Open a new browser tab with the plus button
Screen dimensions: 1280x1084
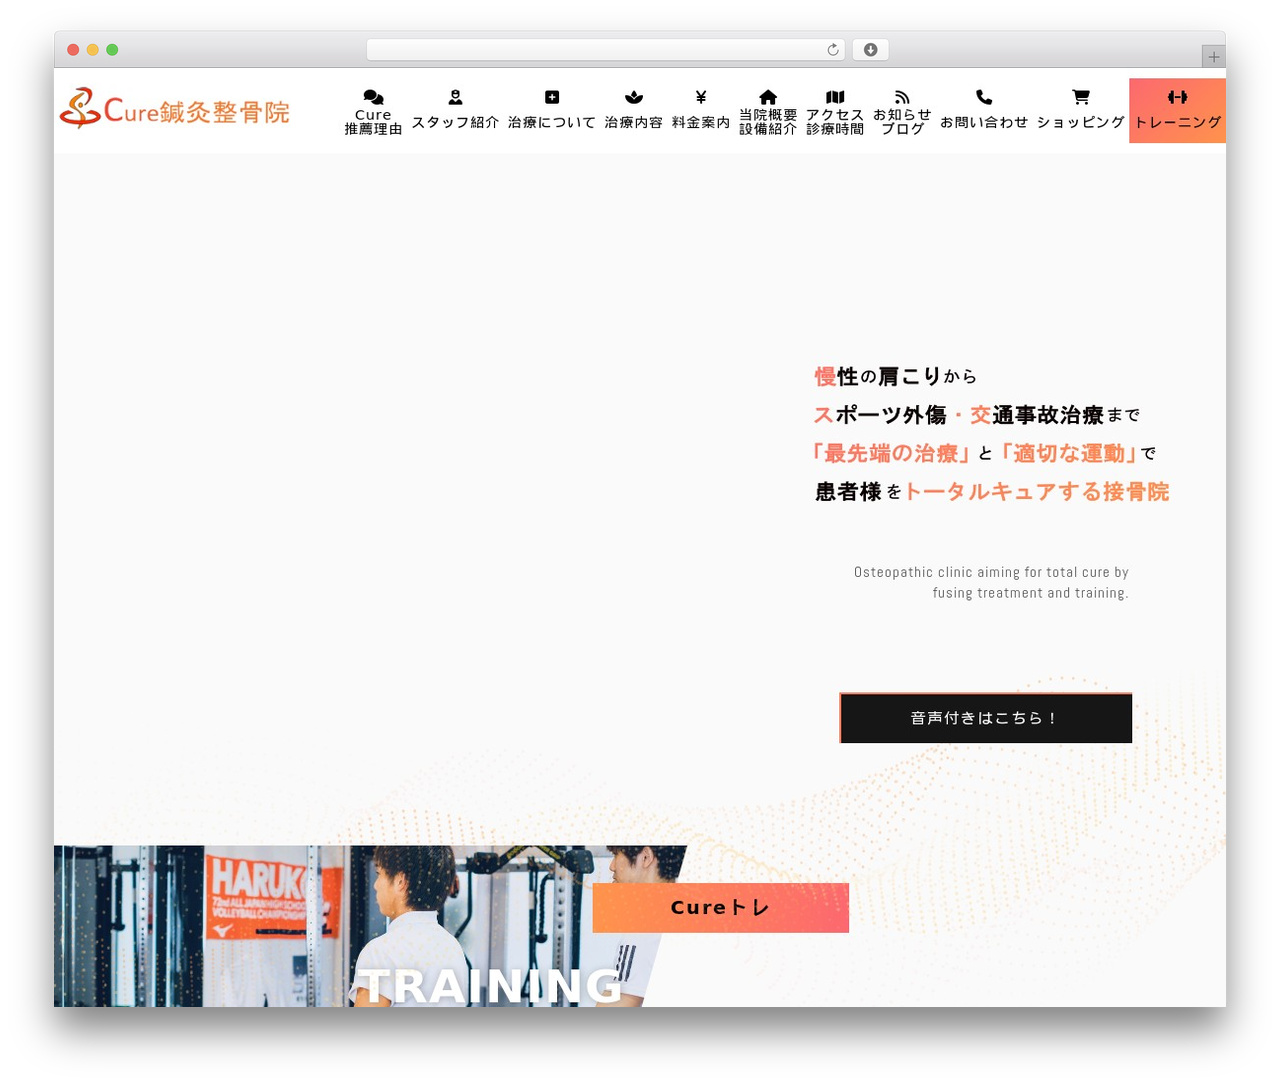tap(1213, 57)
